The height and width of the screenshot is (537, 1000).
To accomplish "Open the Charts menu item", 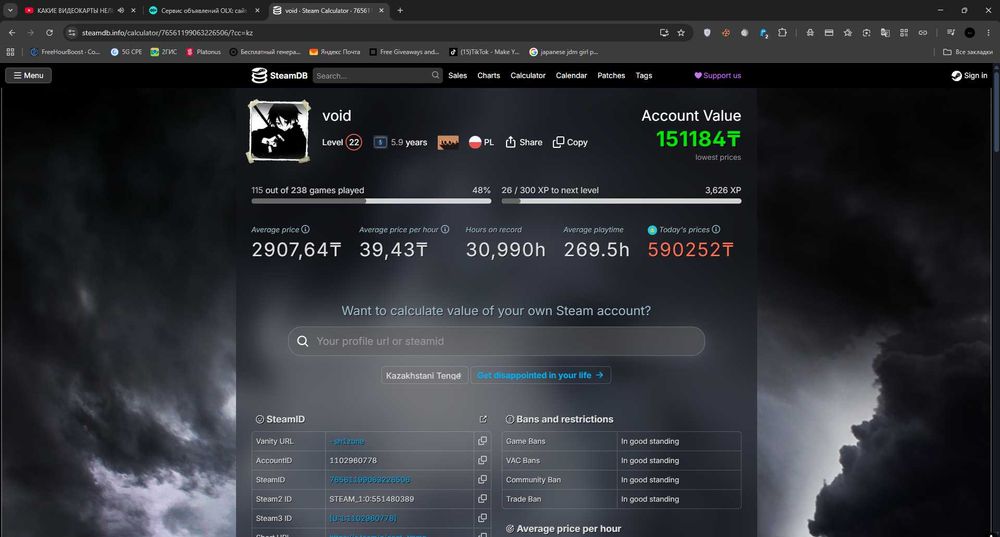I will (489, 75).
